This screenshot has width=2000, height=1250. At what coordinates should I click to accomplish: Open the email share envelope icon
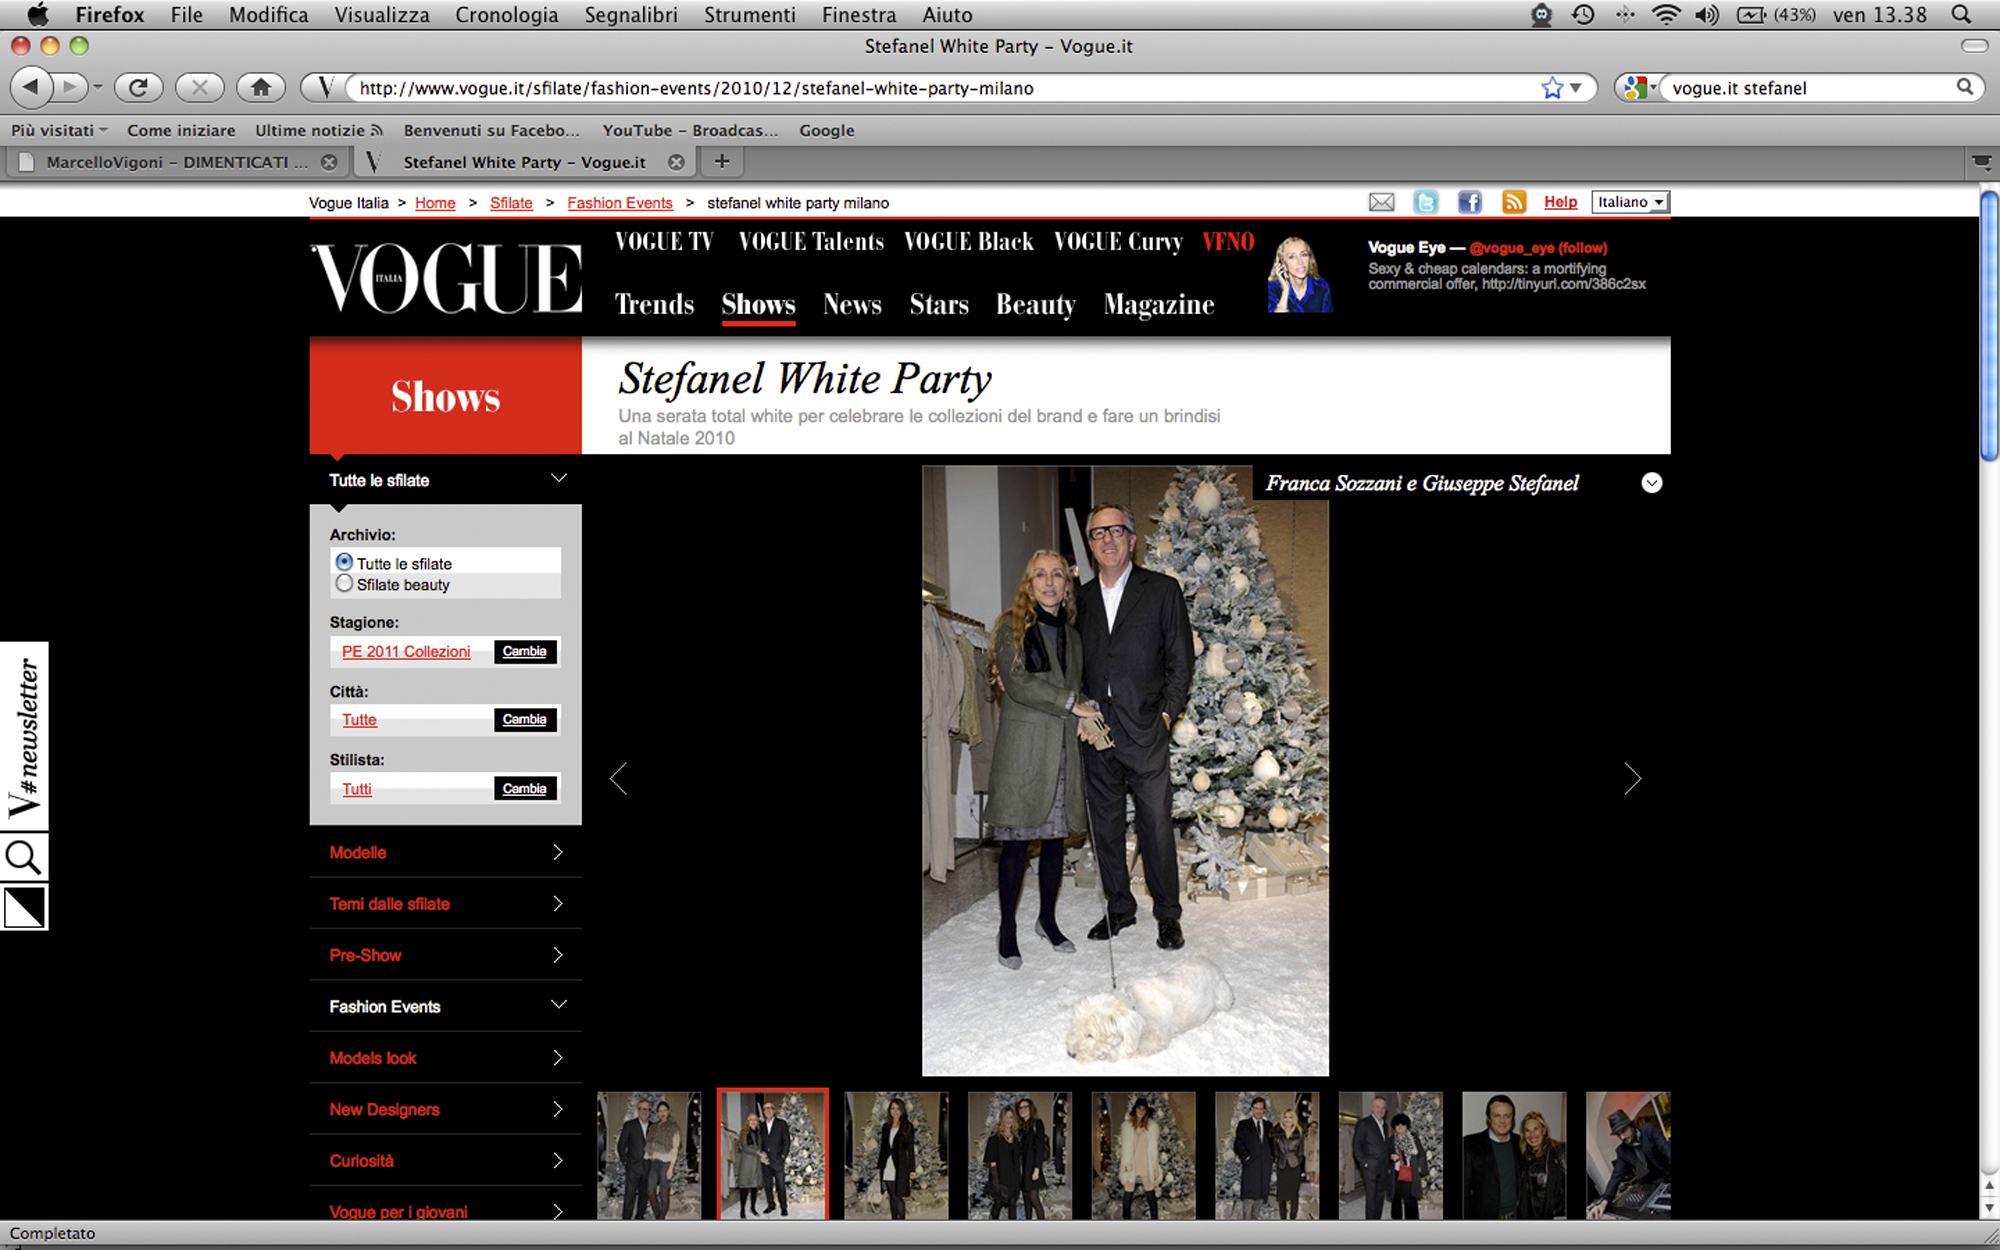click(x=1381, y=203)
